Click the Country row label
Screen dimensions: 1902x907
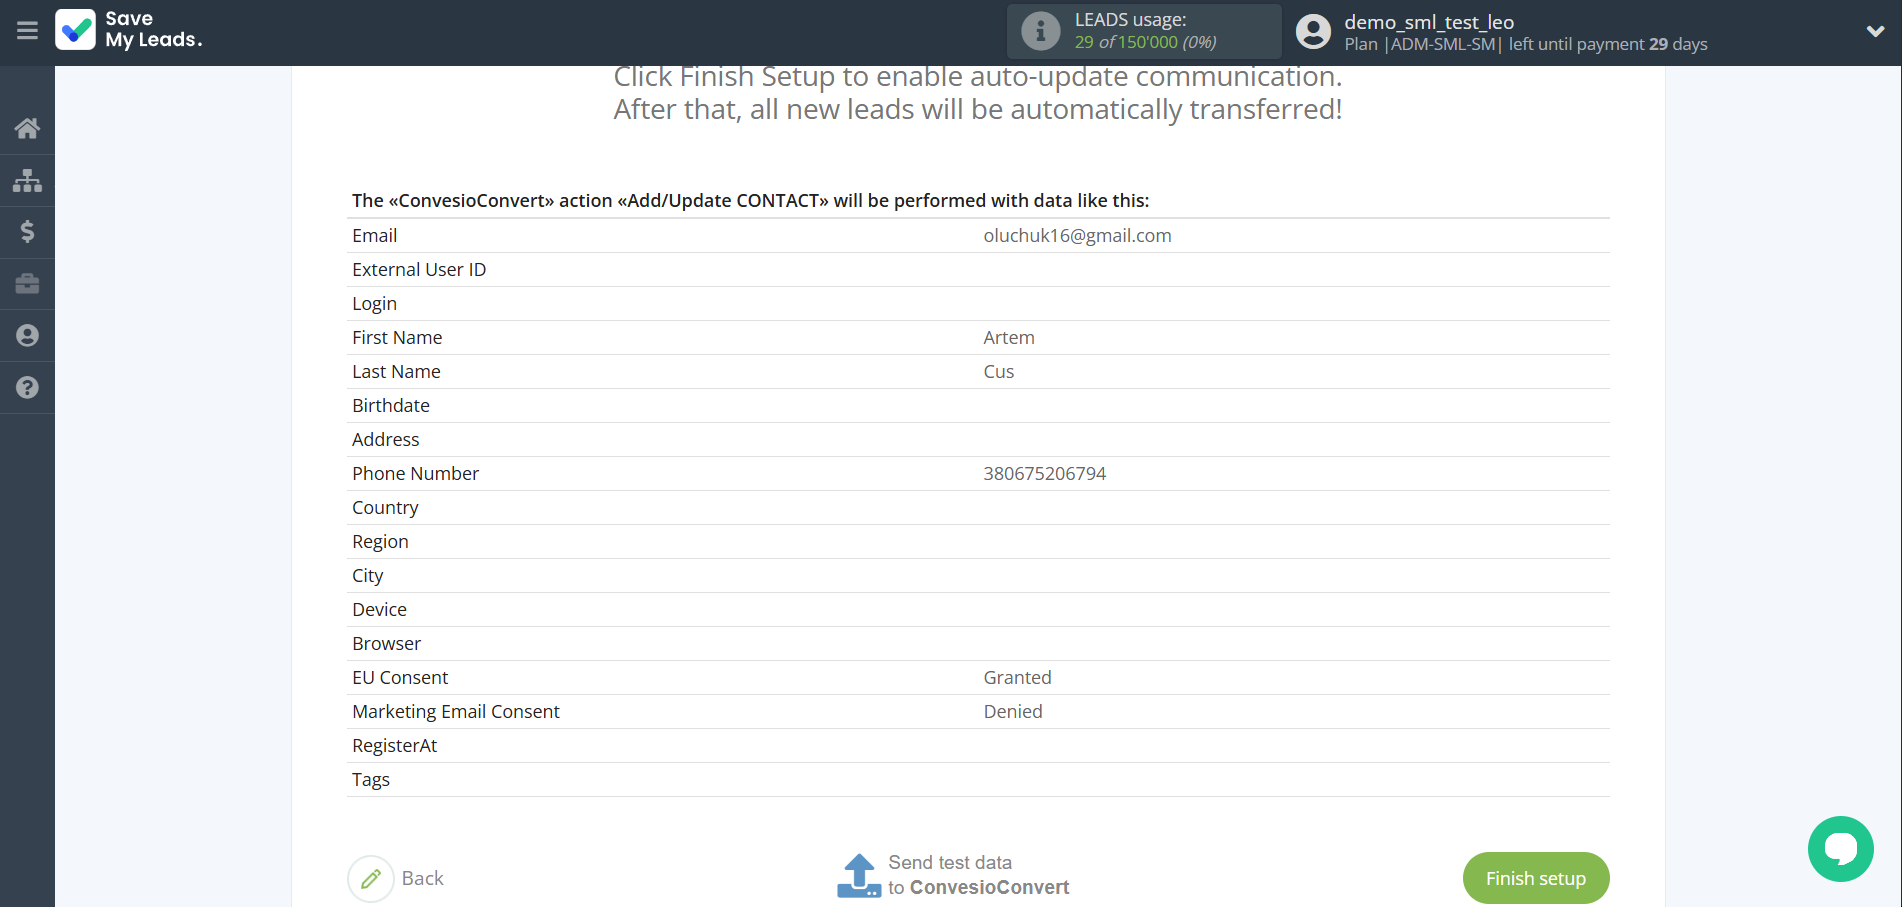pyautogui.click(x=385, y=507)
